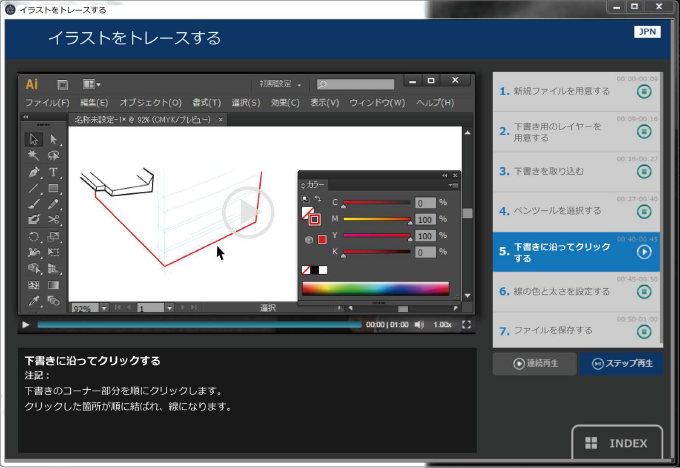680x468 pixels.
Task: Select the Pen tool
Action: 33,172
